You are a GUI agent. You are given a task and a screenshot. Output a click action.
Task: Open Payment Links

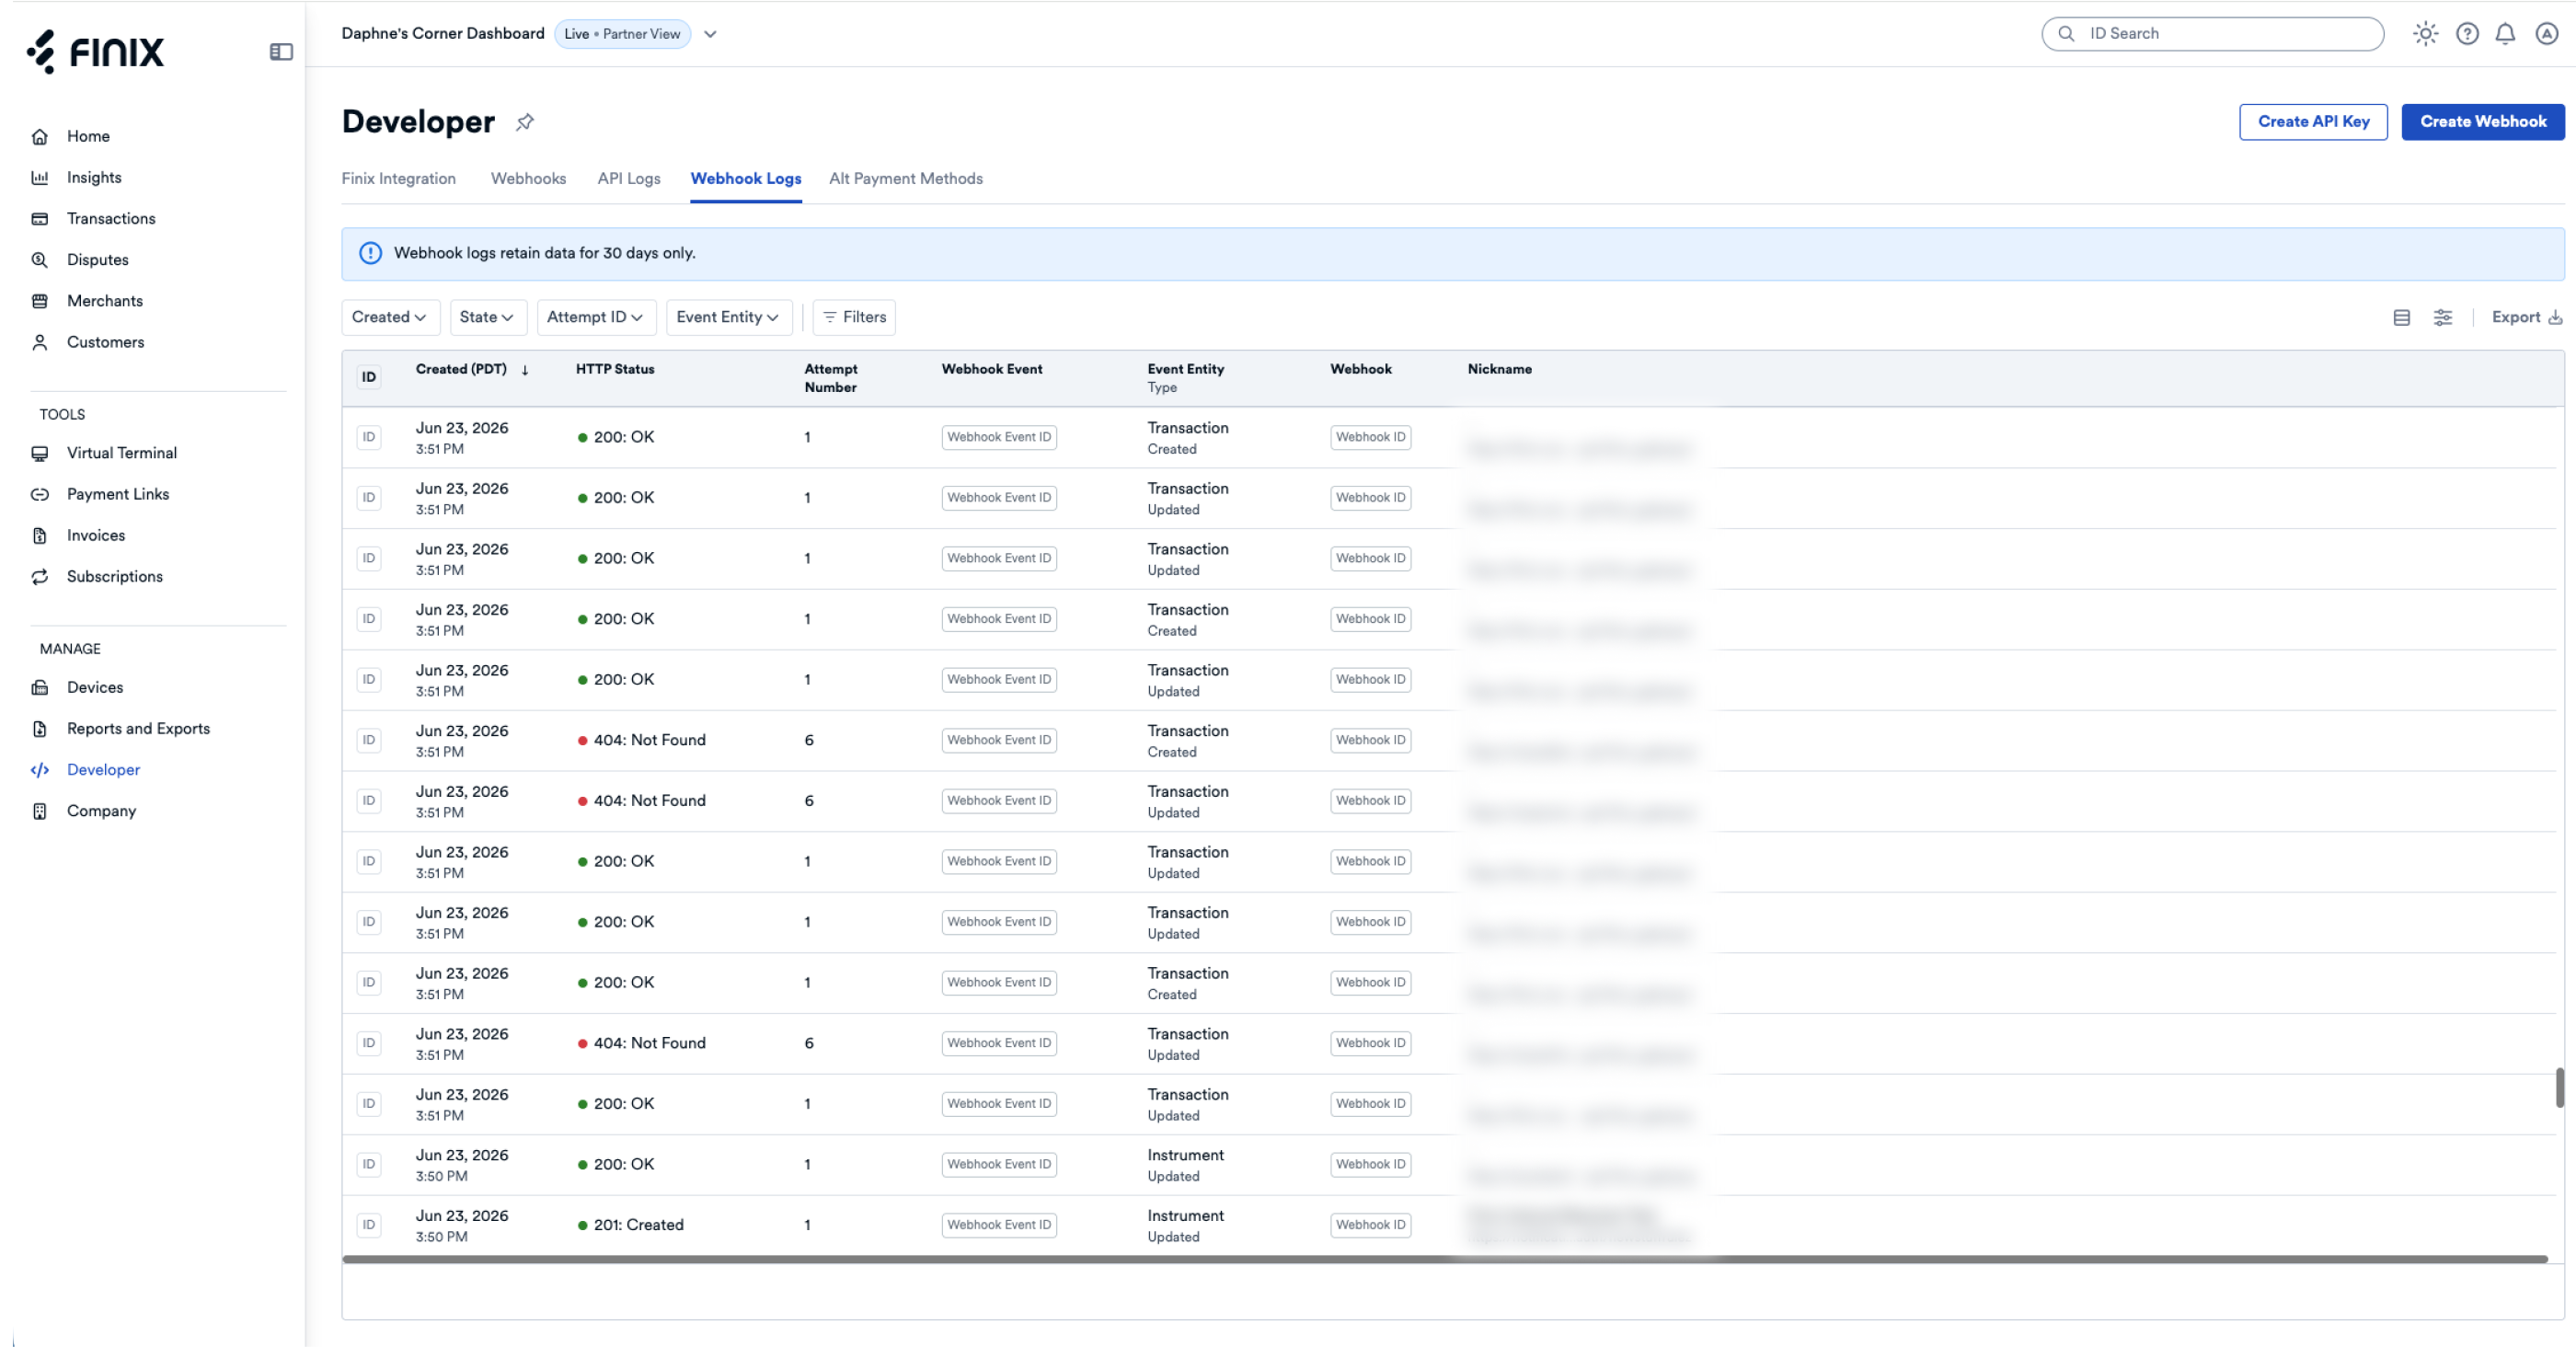coord(118,494)
